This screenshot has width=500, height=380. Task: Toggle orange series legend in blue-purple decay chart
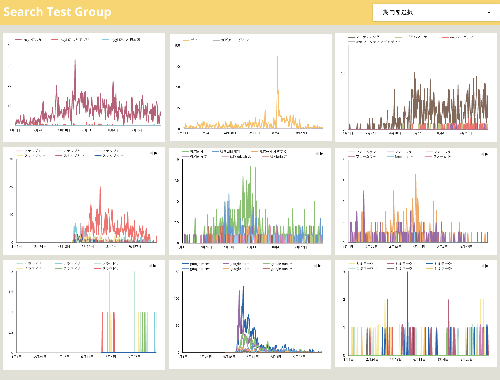coord(236,269)
